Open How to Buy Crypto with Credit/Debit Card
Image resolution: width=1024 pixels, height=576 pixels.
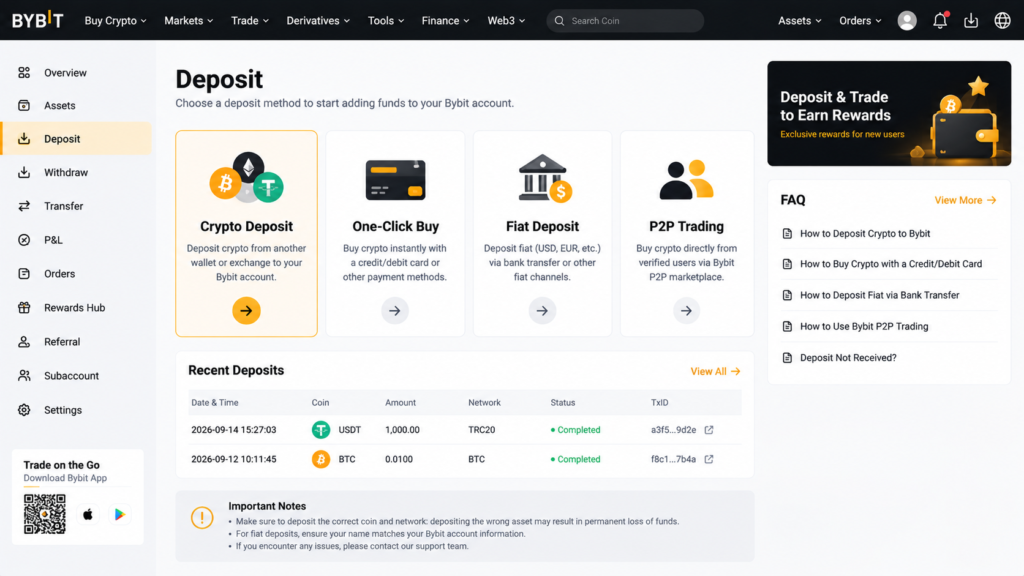coord(891,264)
